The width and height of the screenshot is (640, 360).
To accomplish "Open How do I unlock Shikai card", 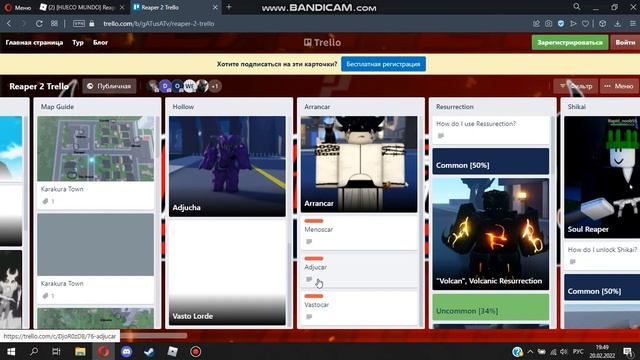I will coord(602,256).
